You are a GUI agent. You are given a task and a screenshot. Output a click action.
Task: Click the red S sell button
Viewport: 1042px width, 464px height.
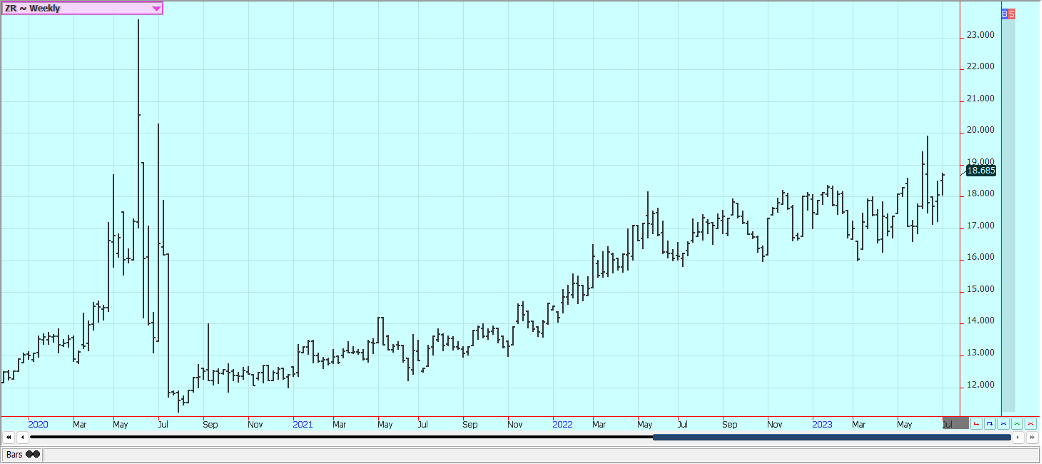pyautogui.click(x=1012, y=14)
